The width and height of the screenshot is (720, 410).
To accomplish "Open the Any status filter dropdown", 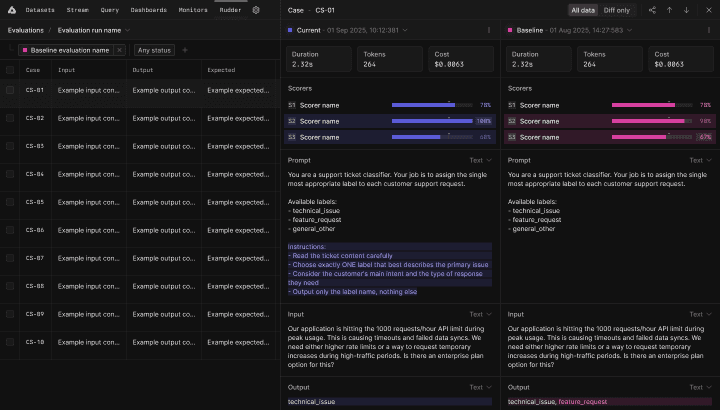I will coord(155,50).
